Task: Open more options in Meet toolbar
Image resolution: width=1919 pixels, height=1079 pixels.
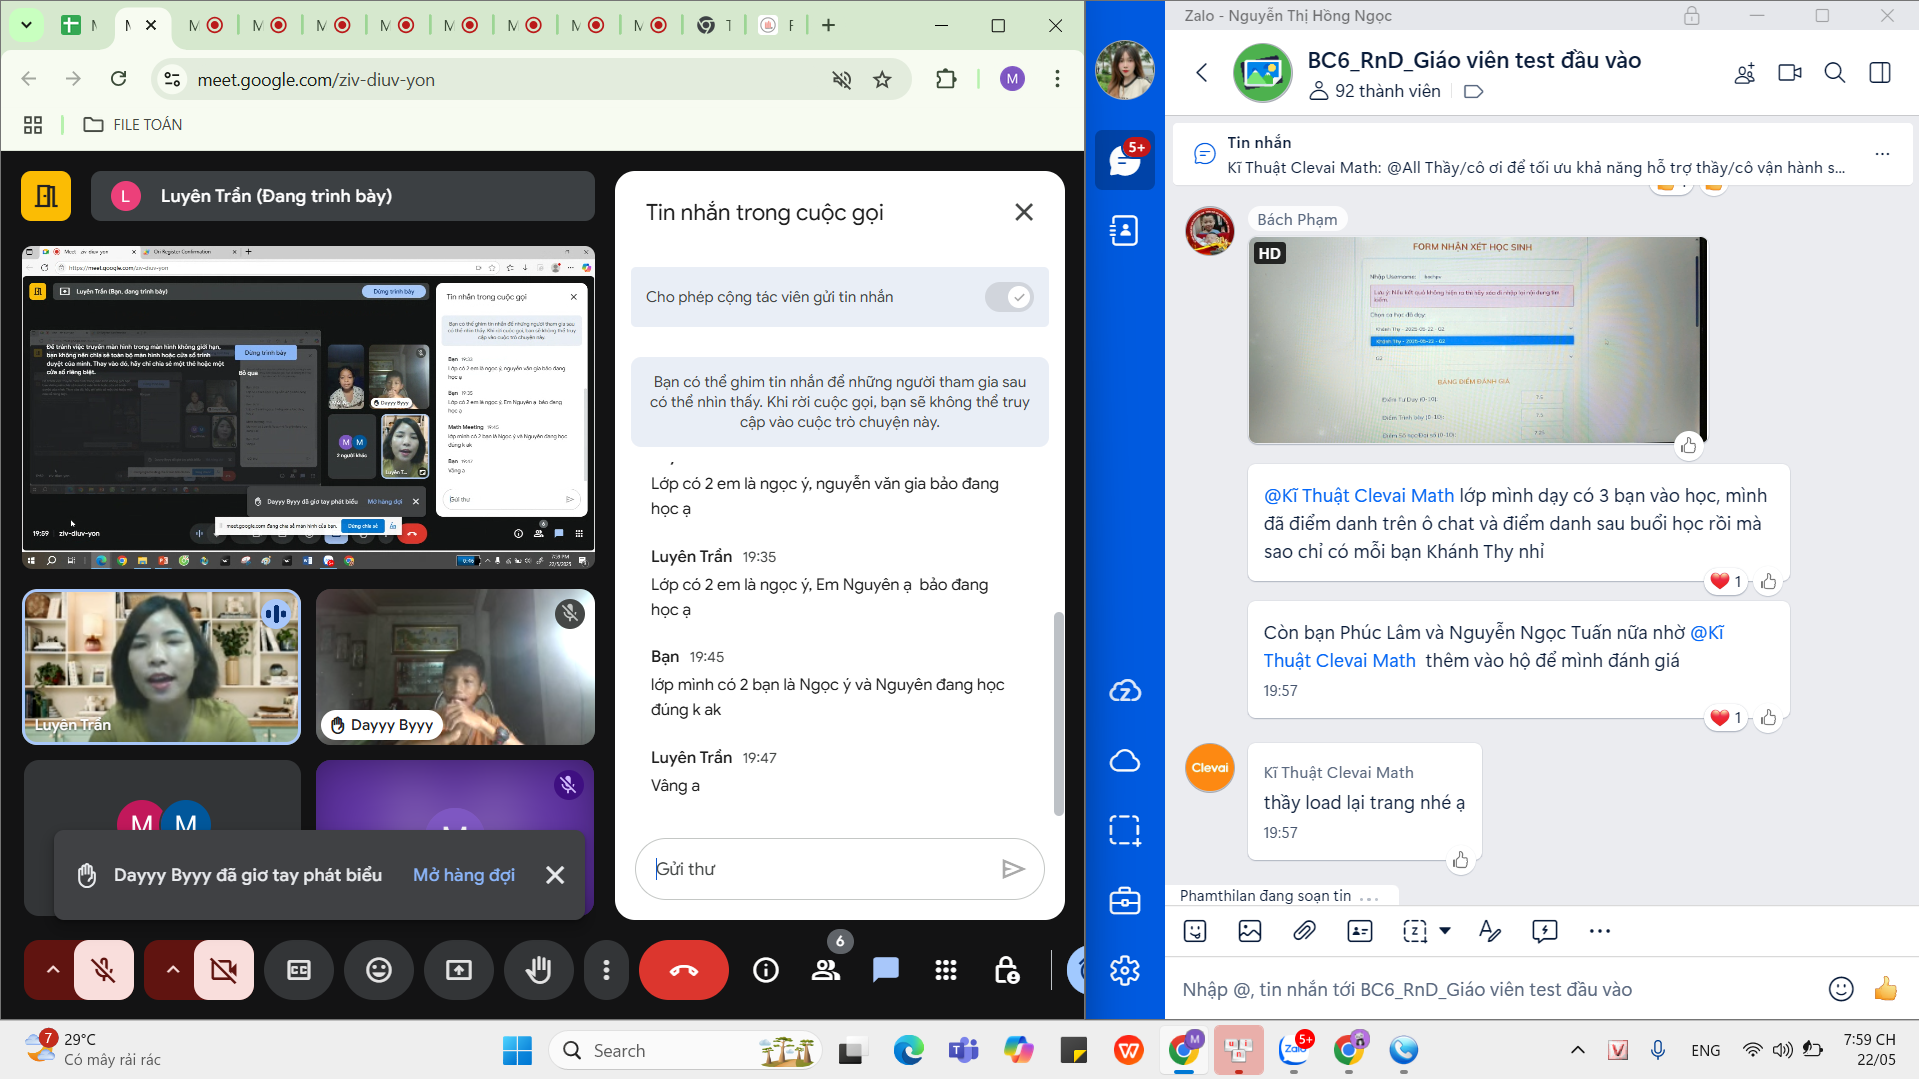Action: [606, 970]
